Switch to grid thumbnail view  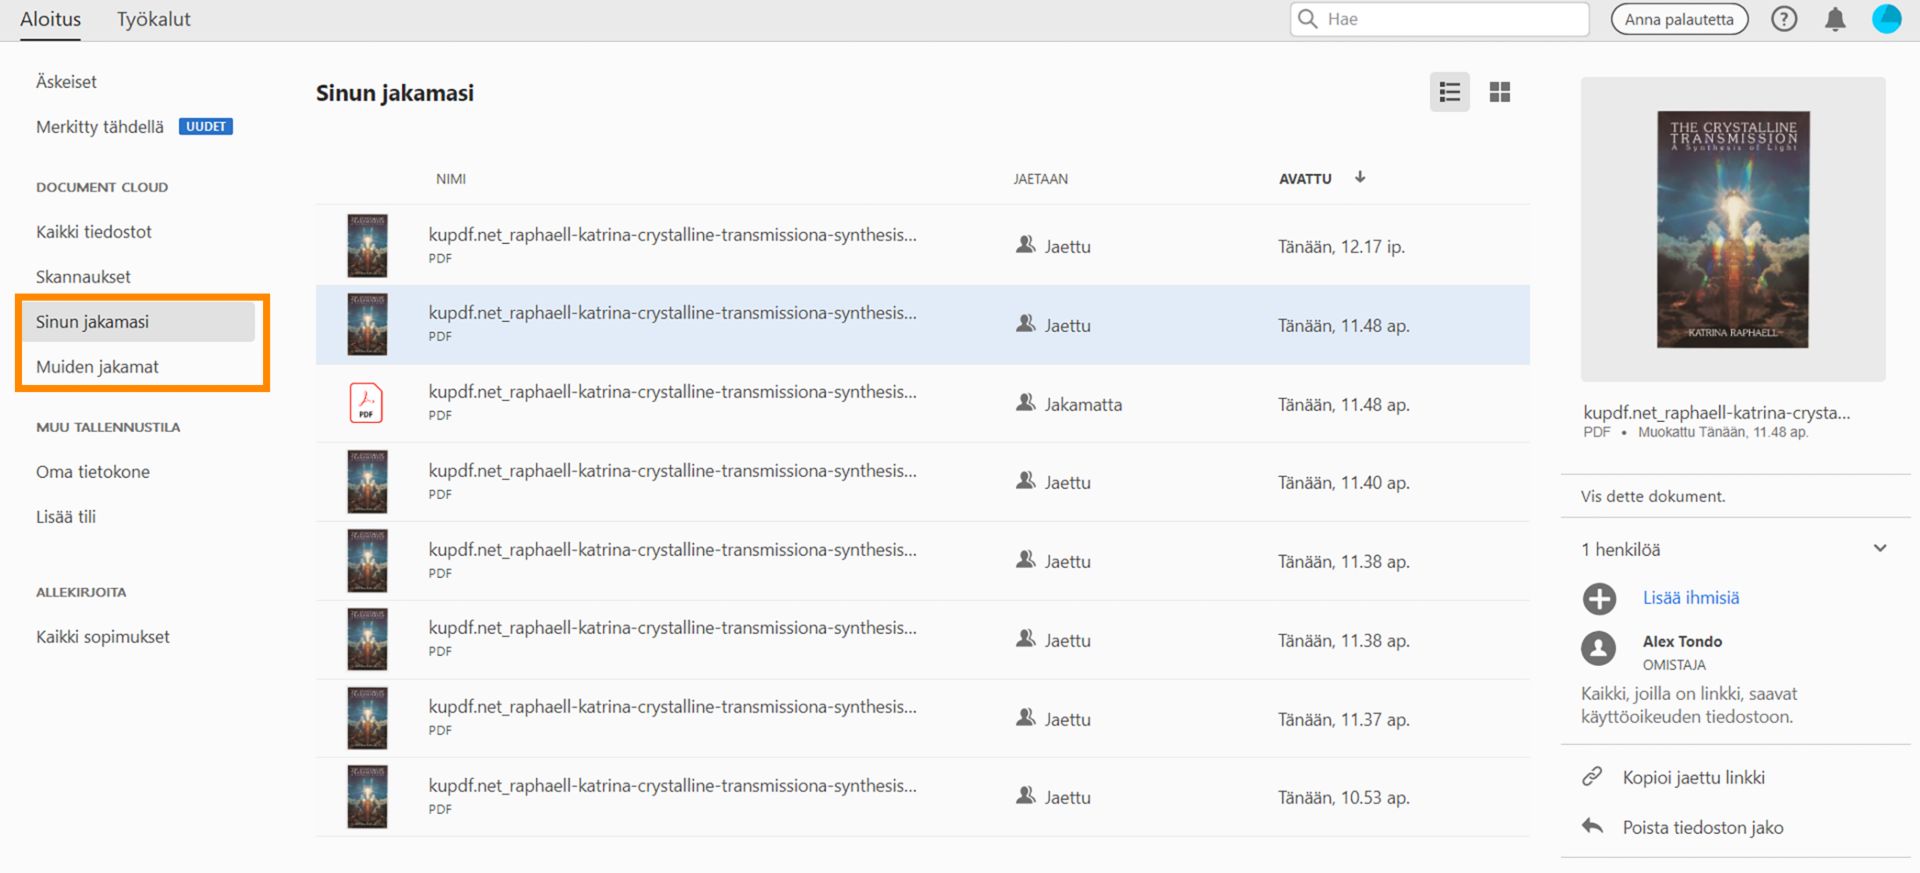tap(1499, 93)
